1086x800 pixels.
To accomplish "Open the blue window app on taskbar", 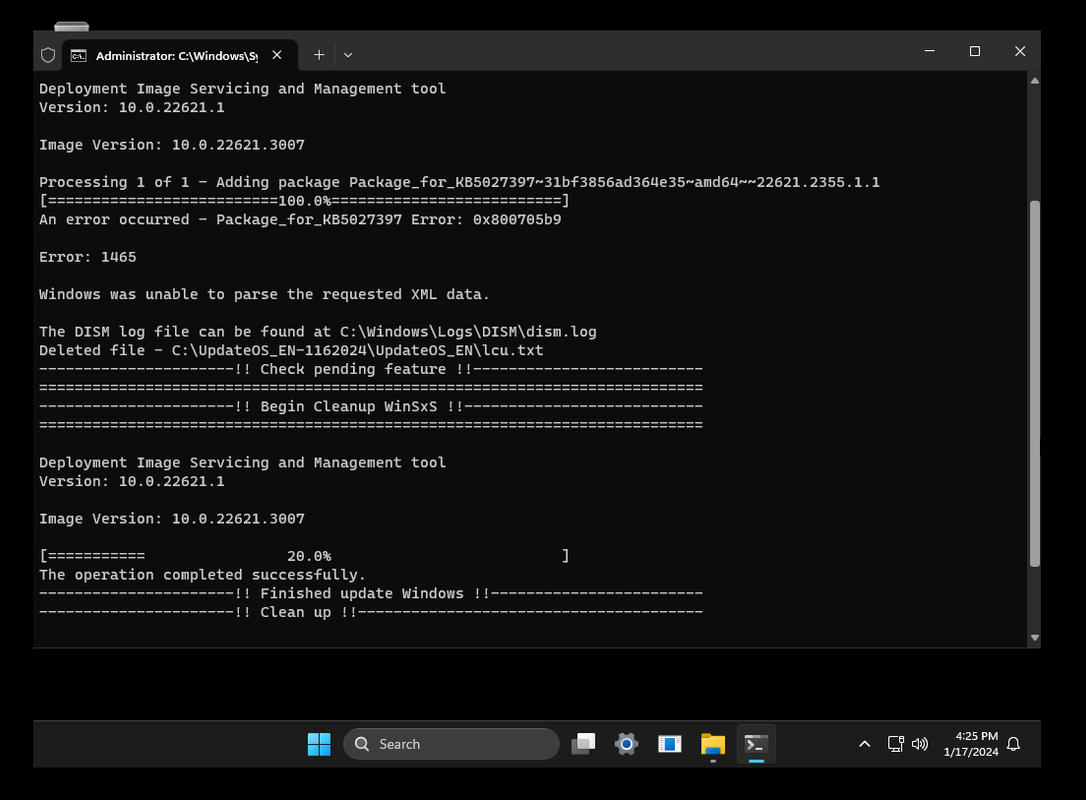I will tap(670, 745).
